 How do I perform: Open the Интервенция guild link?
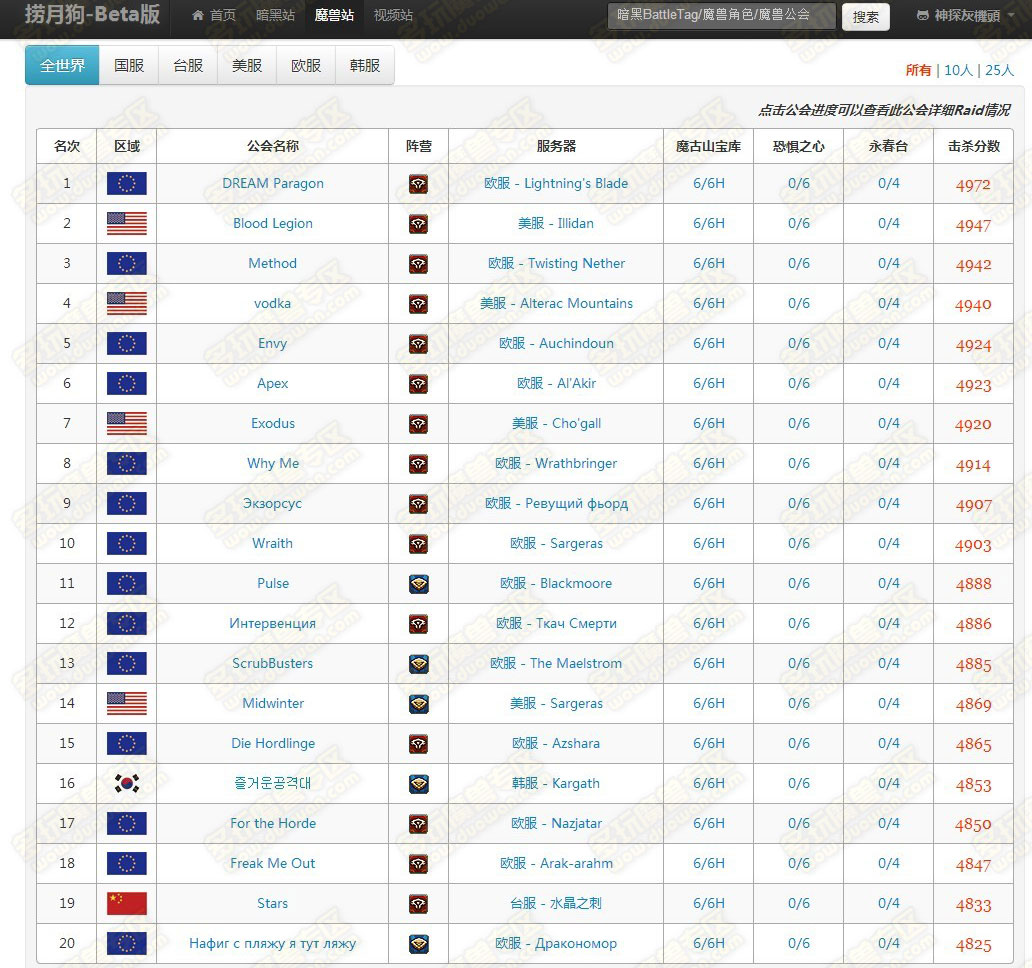[x=272, y=623]
